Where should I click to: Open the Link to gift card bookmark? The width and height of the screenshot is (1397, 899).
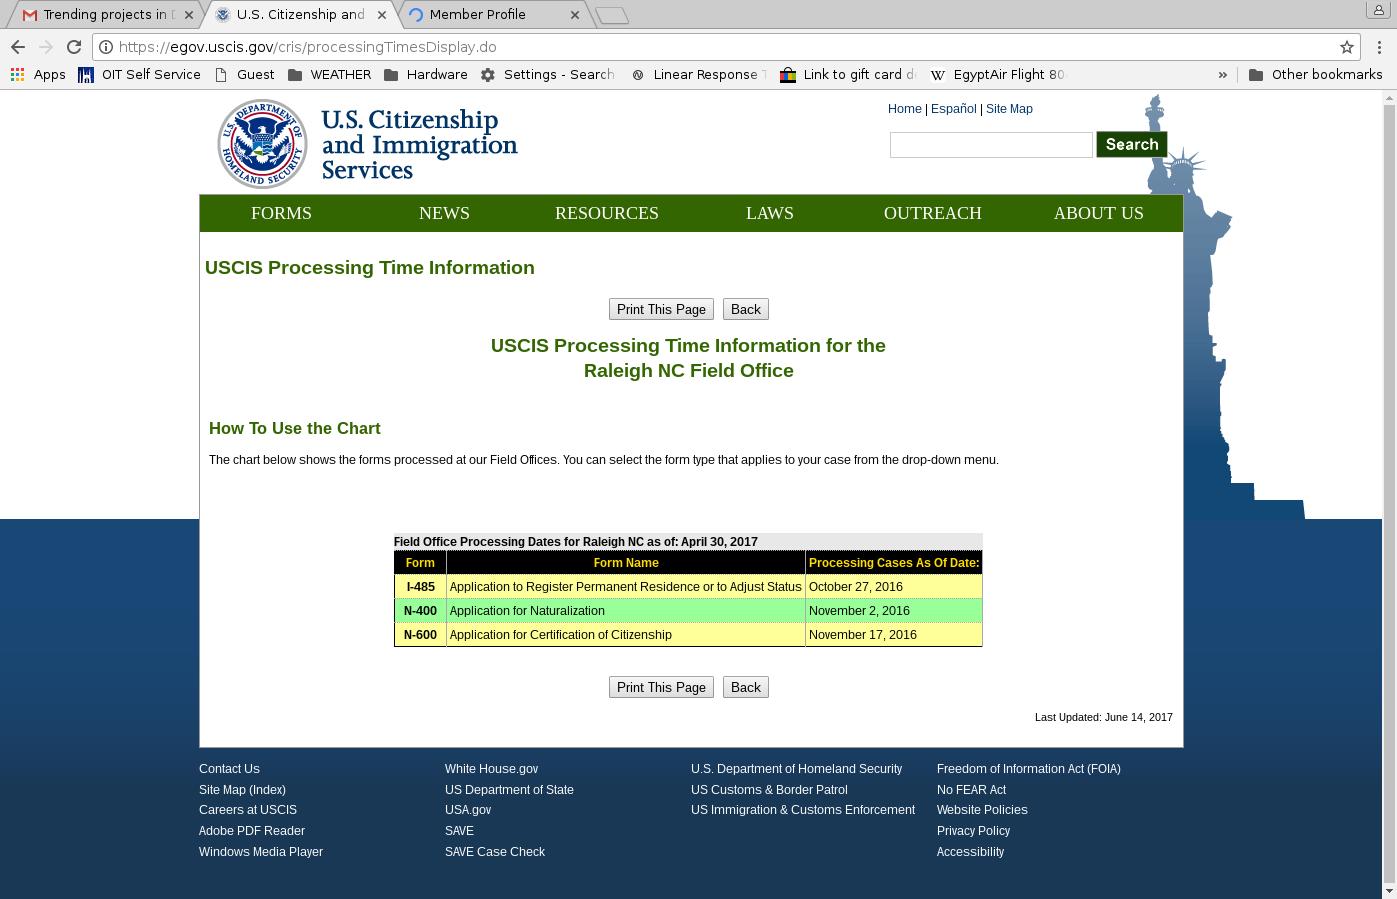pos(848,75)
